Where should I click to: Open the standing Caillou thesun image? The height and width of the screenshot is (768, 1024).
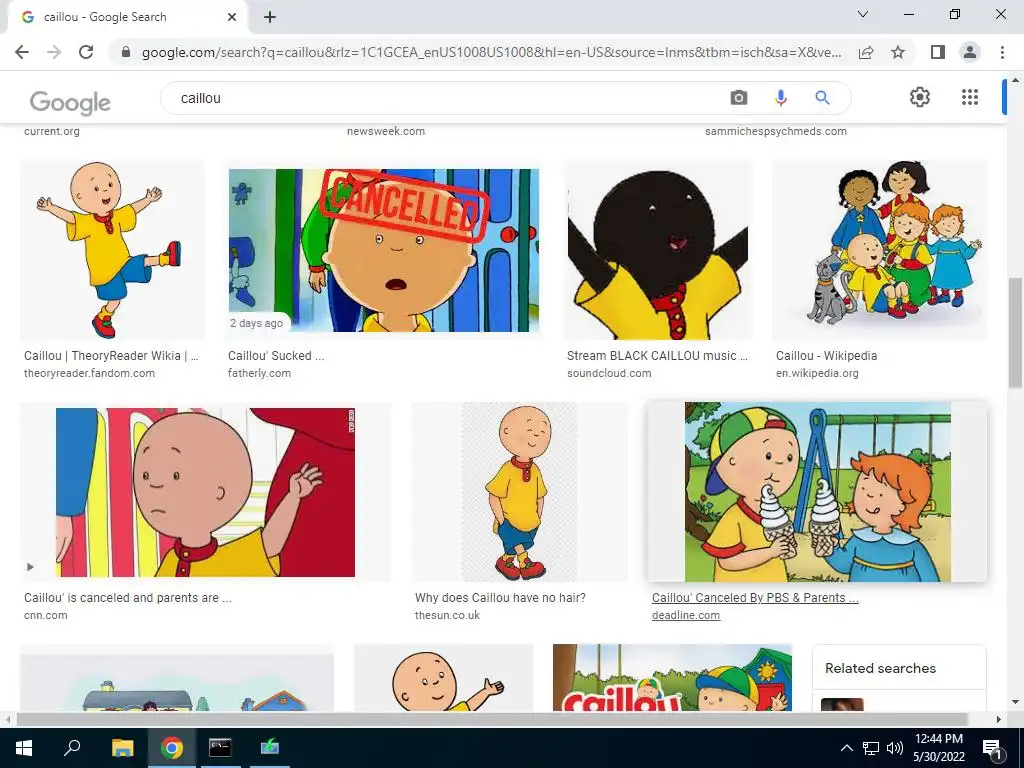(x=519, y=492)
